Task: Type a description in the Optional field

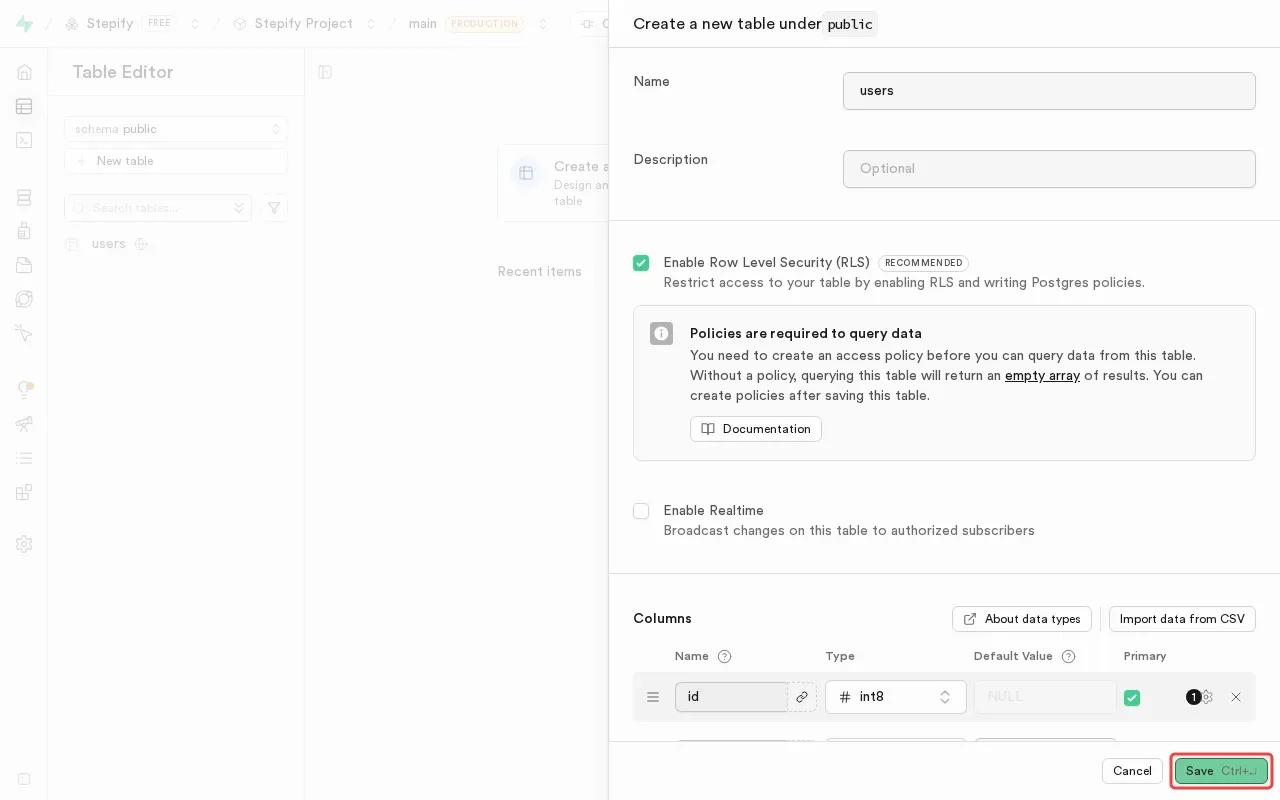Action: tap(1049, 169)
